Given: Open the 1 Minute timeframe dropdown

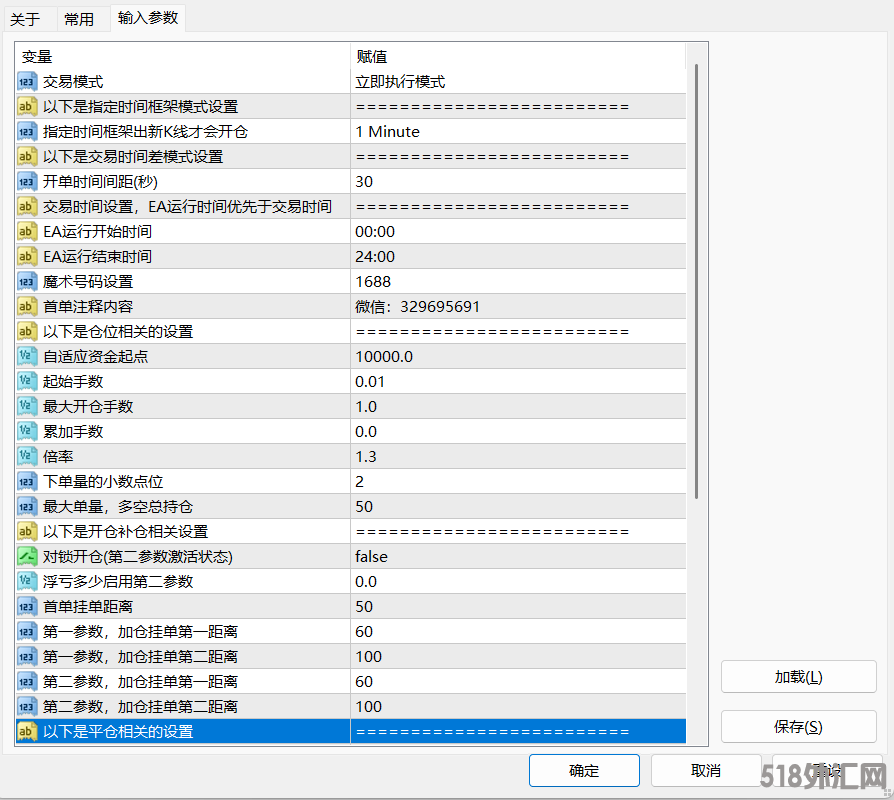Looking at the screenshot, I should coord(517,132).
